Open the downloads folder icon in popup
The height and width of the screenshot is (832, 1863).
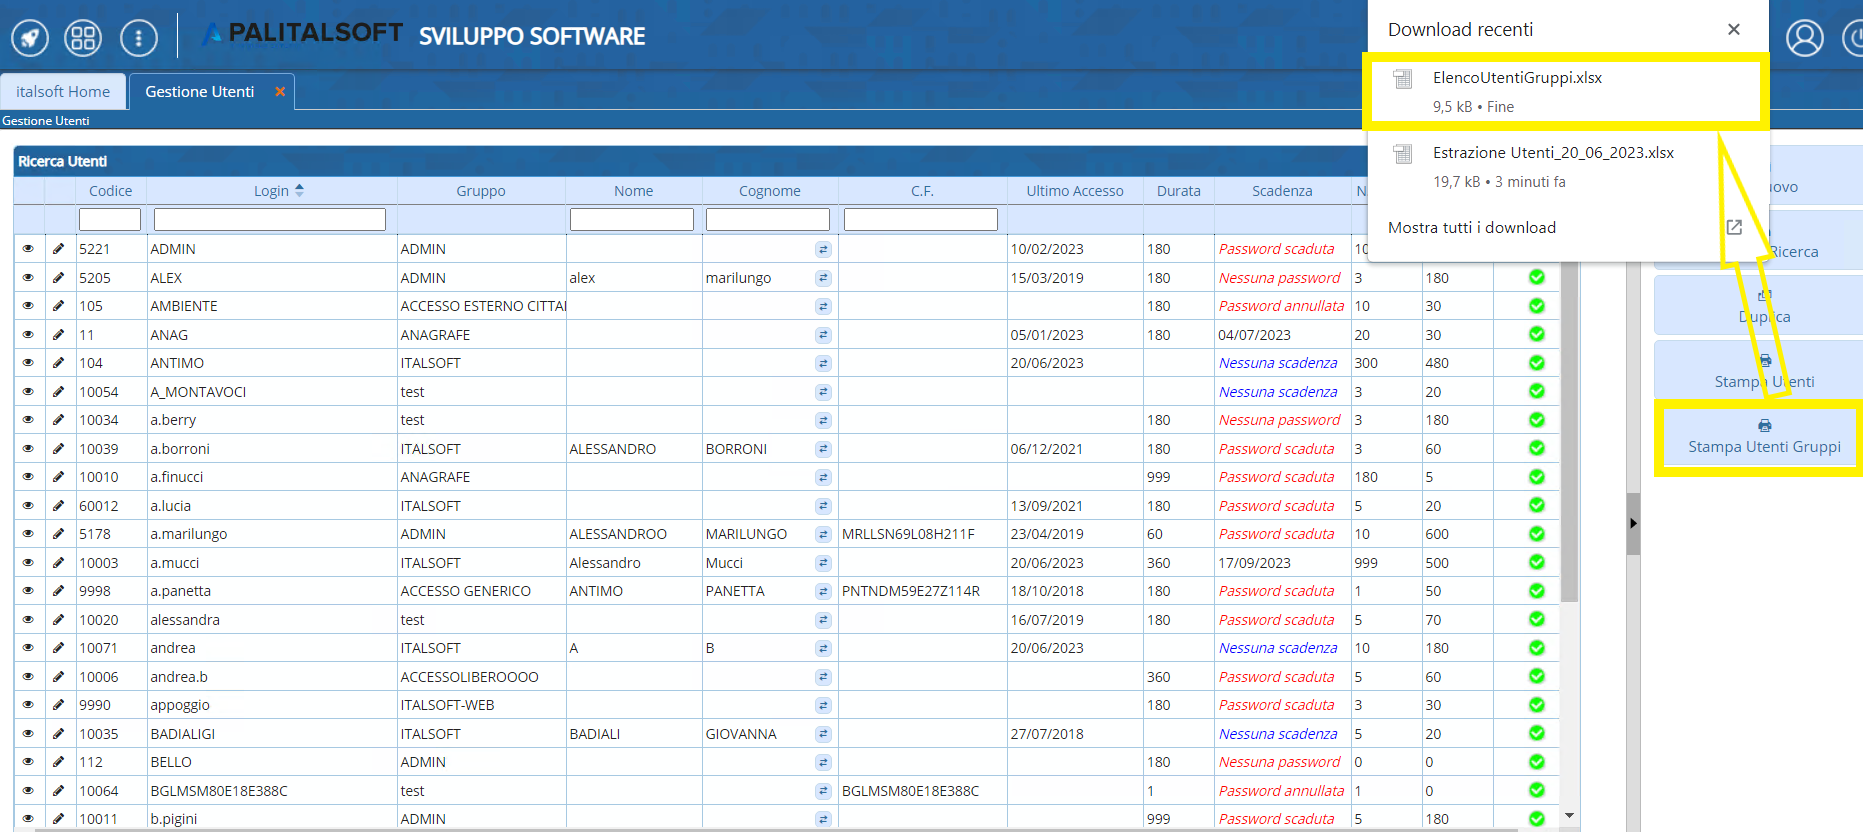pyautogui.click(x=1734, y=227)
